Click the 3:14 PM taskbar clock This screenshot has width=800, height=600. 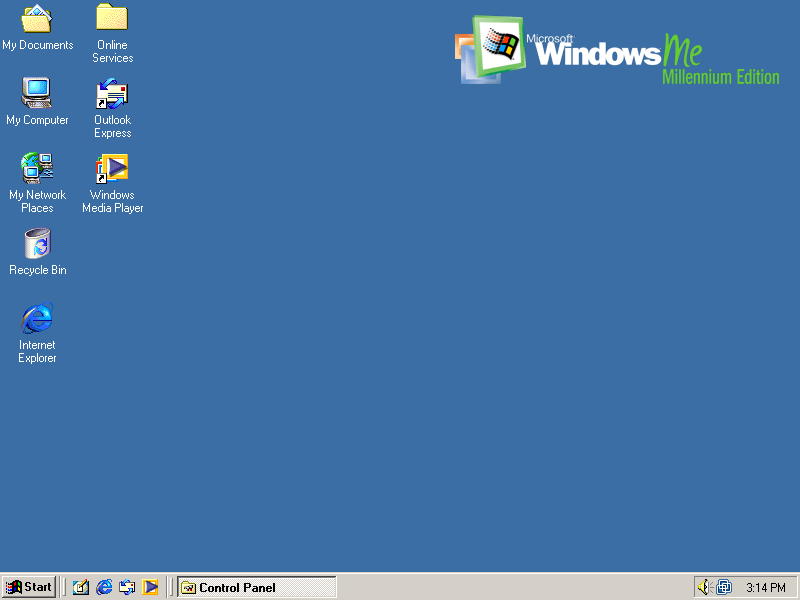pos(765,587)
